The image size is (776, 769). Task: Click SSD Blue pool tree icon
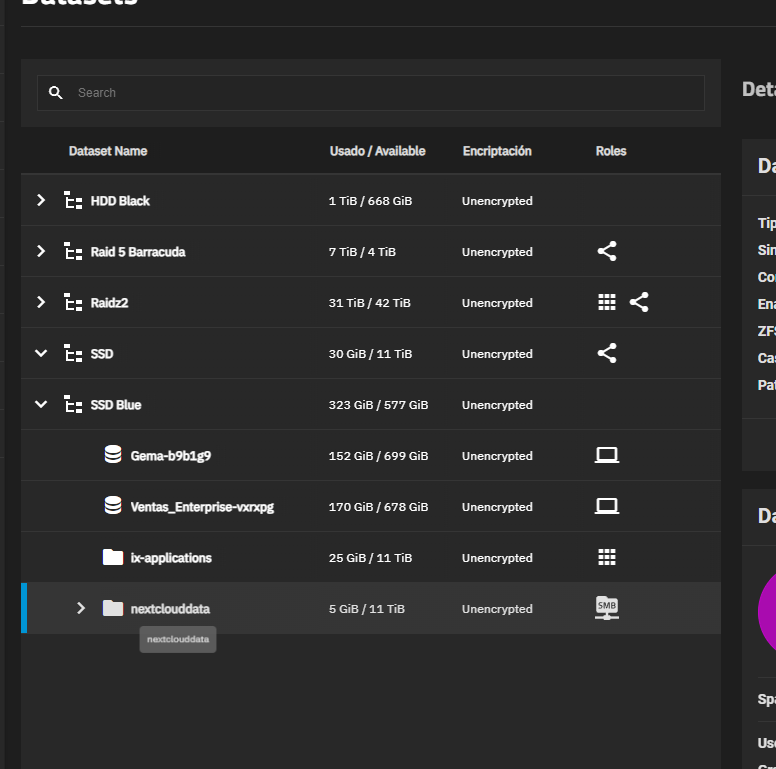pyautogui.click(x=73, y=404)
